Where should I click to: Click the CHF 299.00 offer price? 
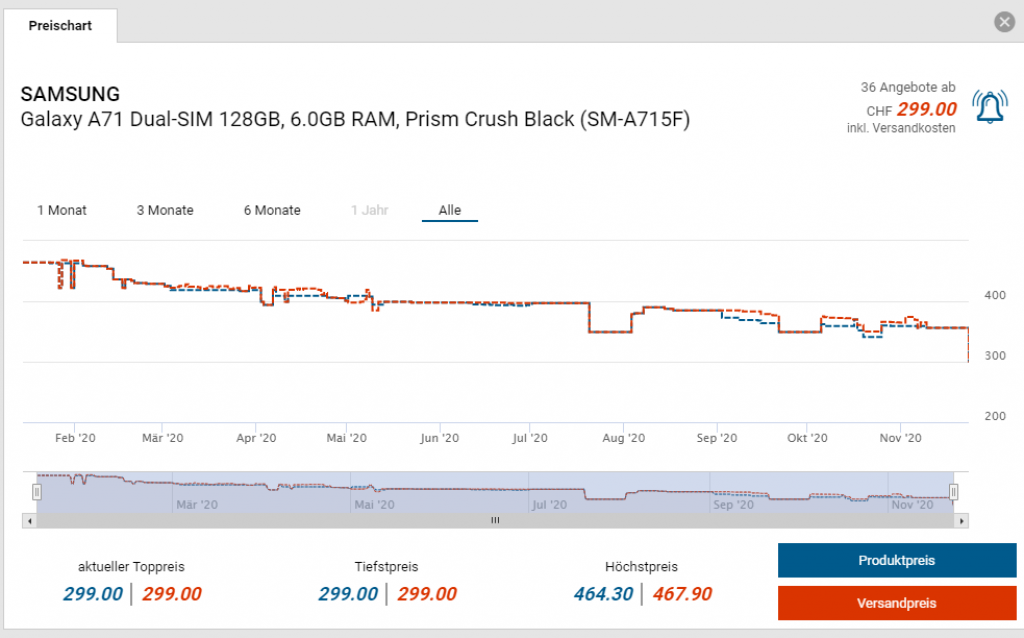coord(926,109)
